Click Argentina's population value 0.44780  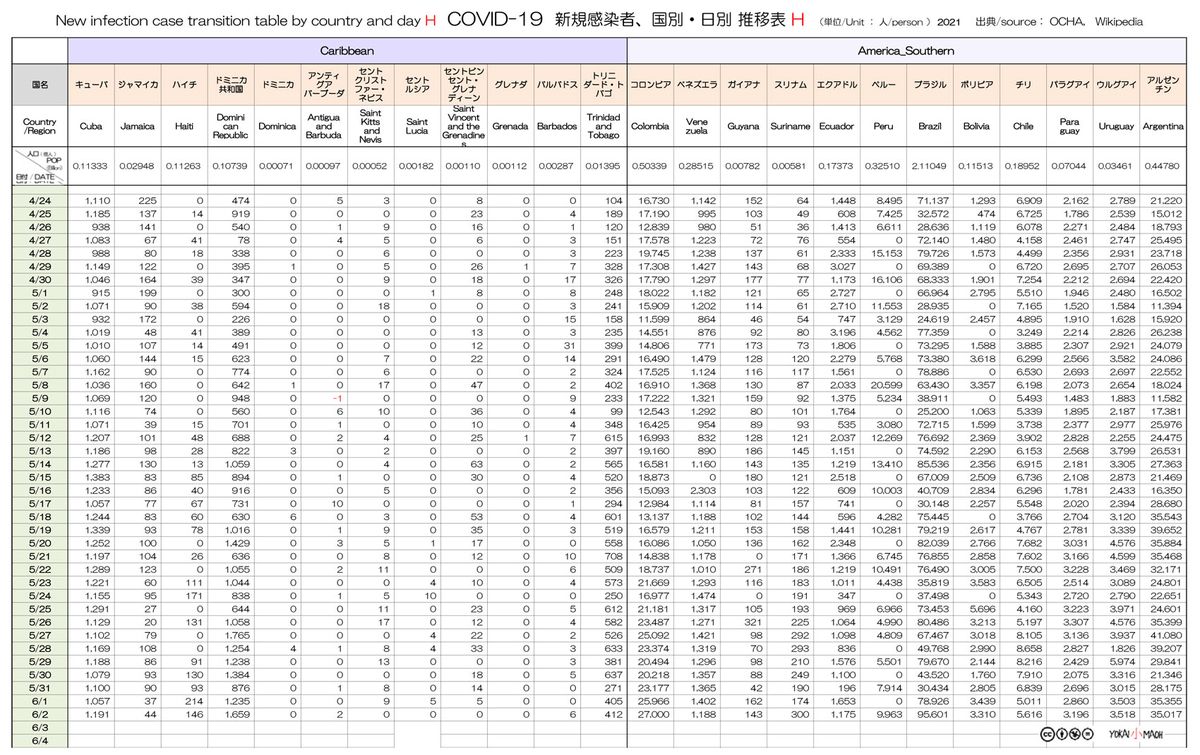1162,166
